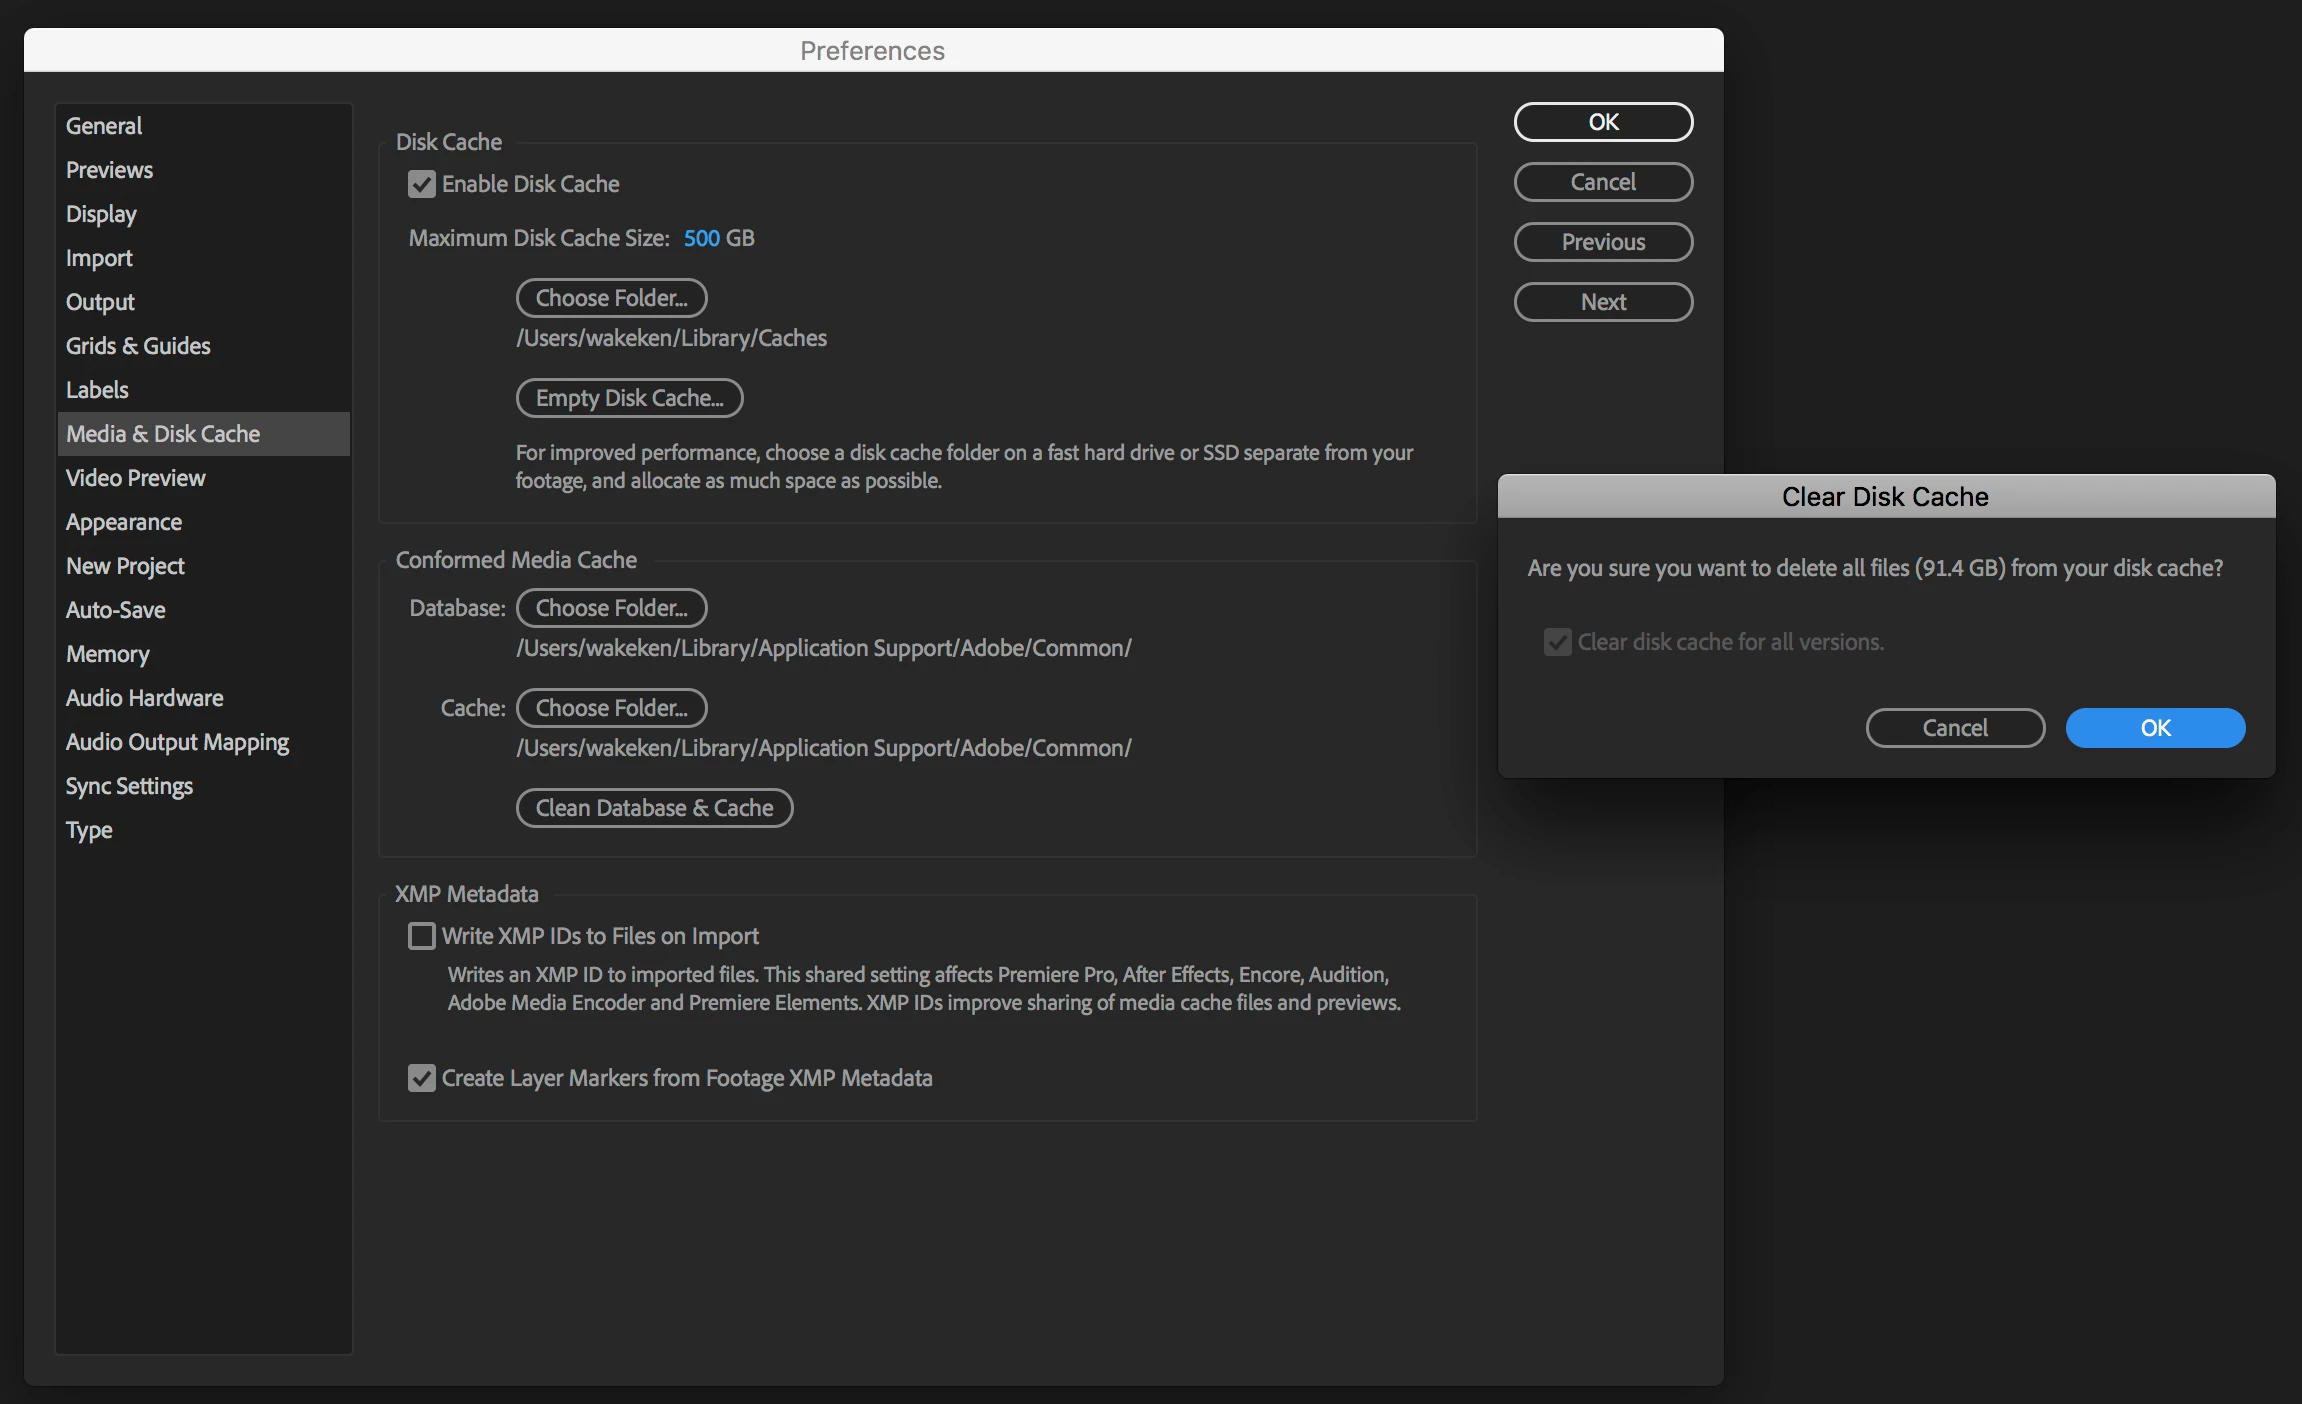Cancel the Clear Disk Cache dialog
Screen dimensions: 2302x1404
tap(1954, 728)
